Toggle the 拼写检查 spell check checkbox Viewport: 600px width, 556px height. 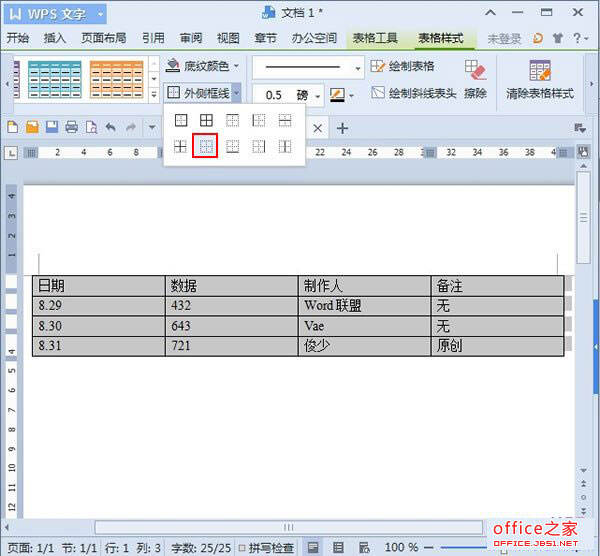tap(242, 548)
